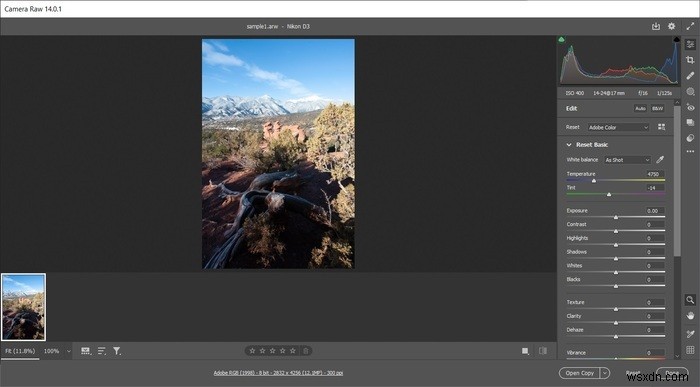Set a five-star rating
The height and width of the screenshot is (387, 700).
coord(293,351)
